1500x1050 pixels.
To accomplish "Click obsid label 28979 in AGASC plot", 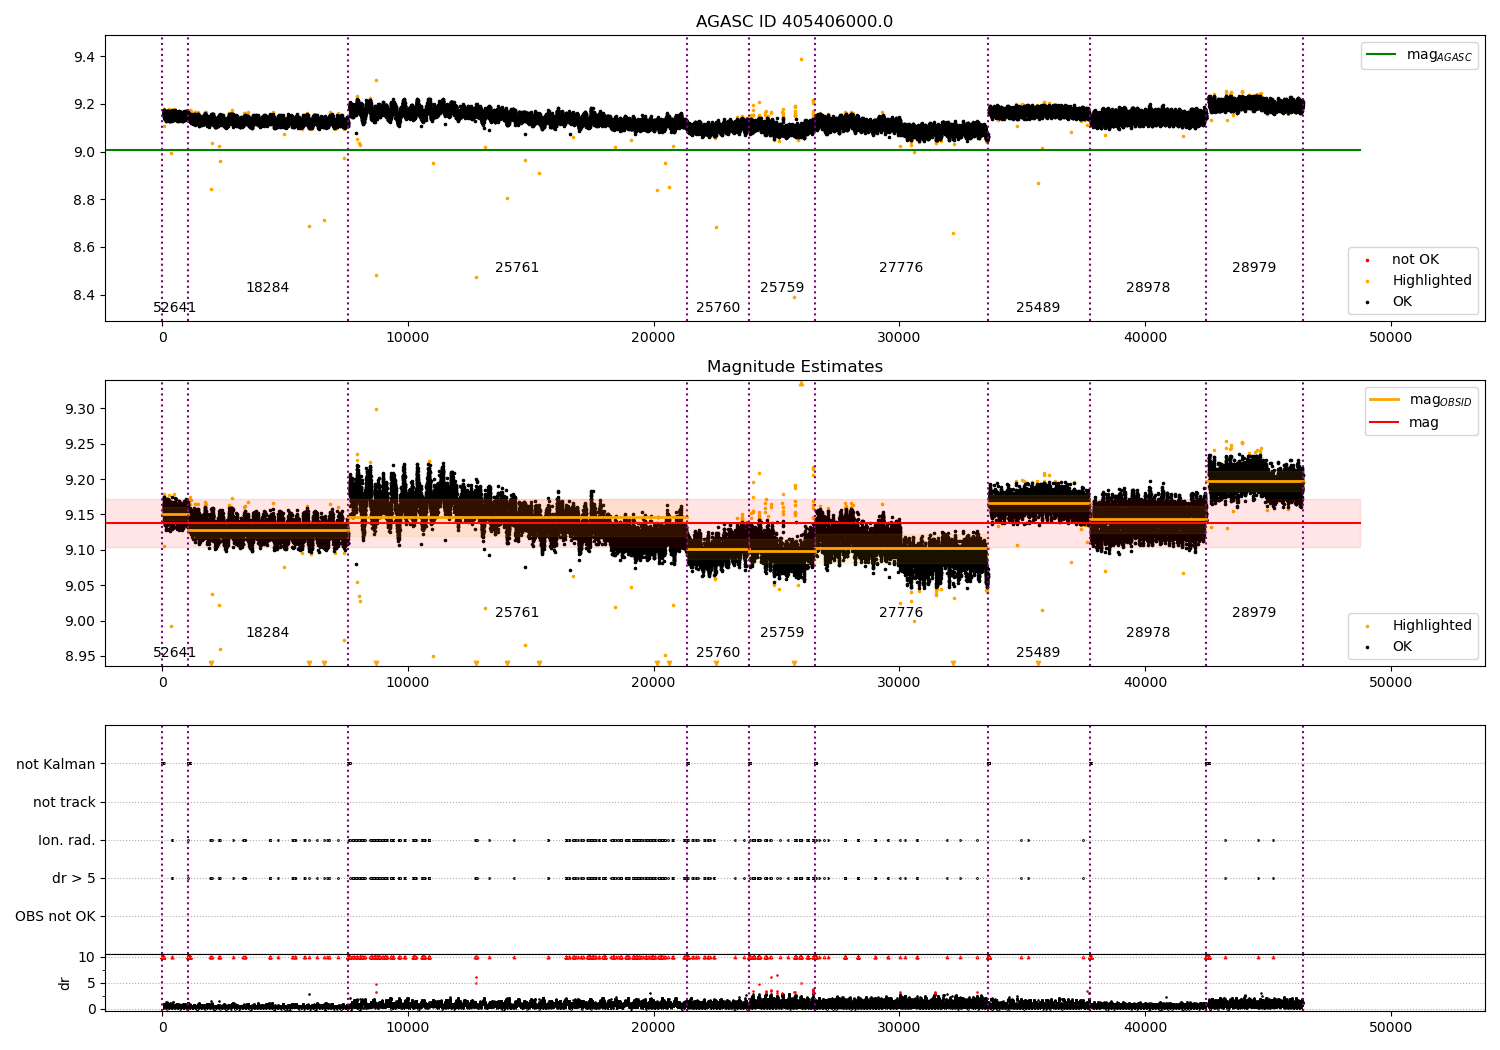I will pos(1254,268).
